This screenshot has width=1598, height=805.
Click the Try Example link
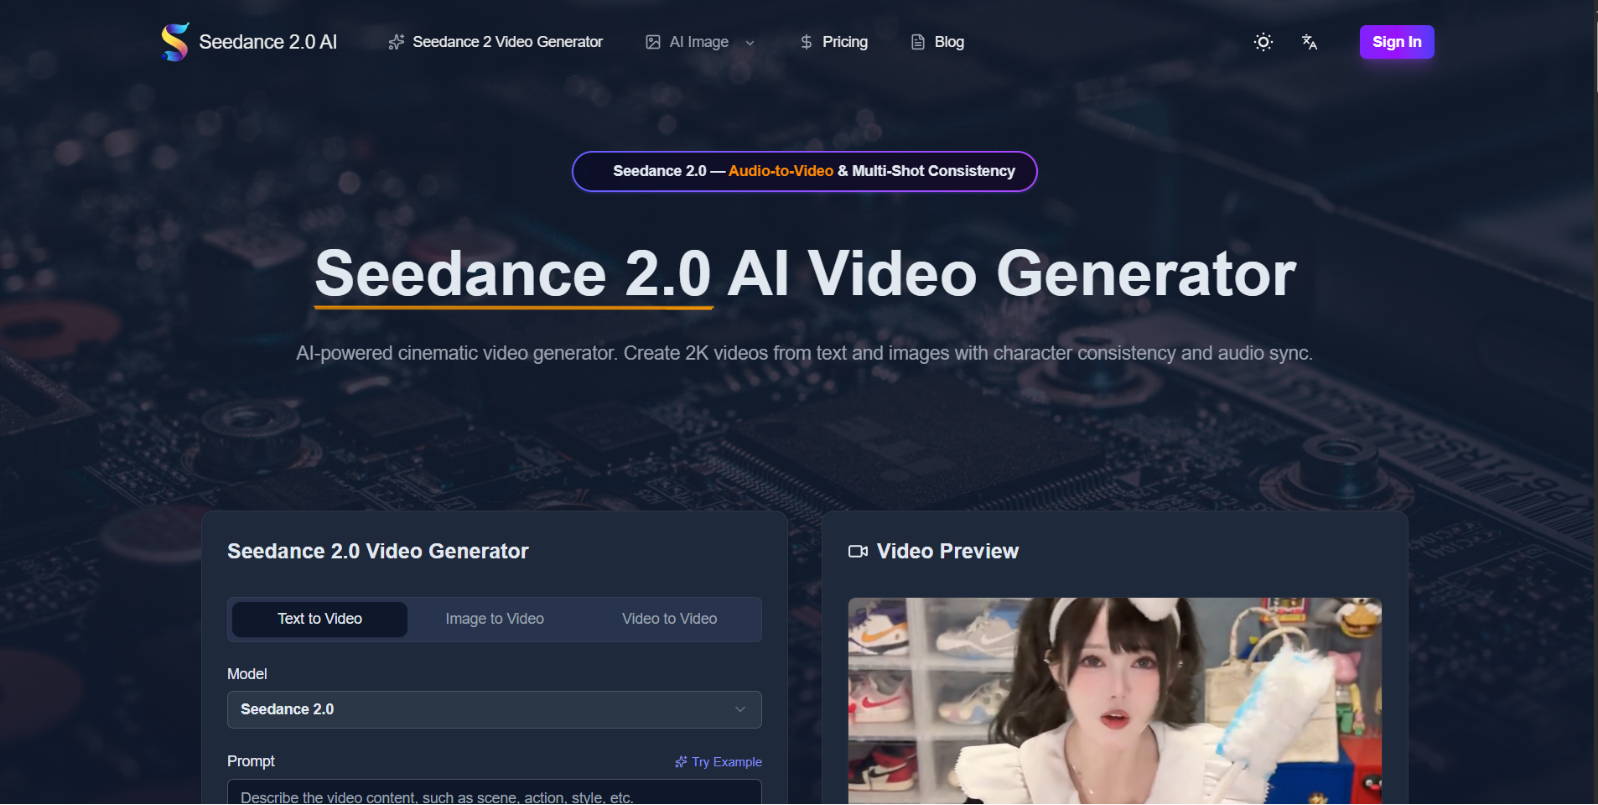718,762
